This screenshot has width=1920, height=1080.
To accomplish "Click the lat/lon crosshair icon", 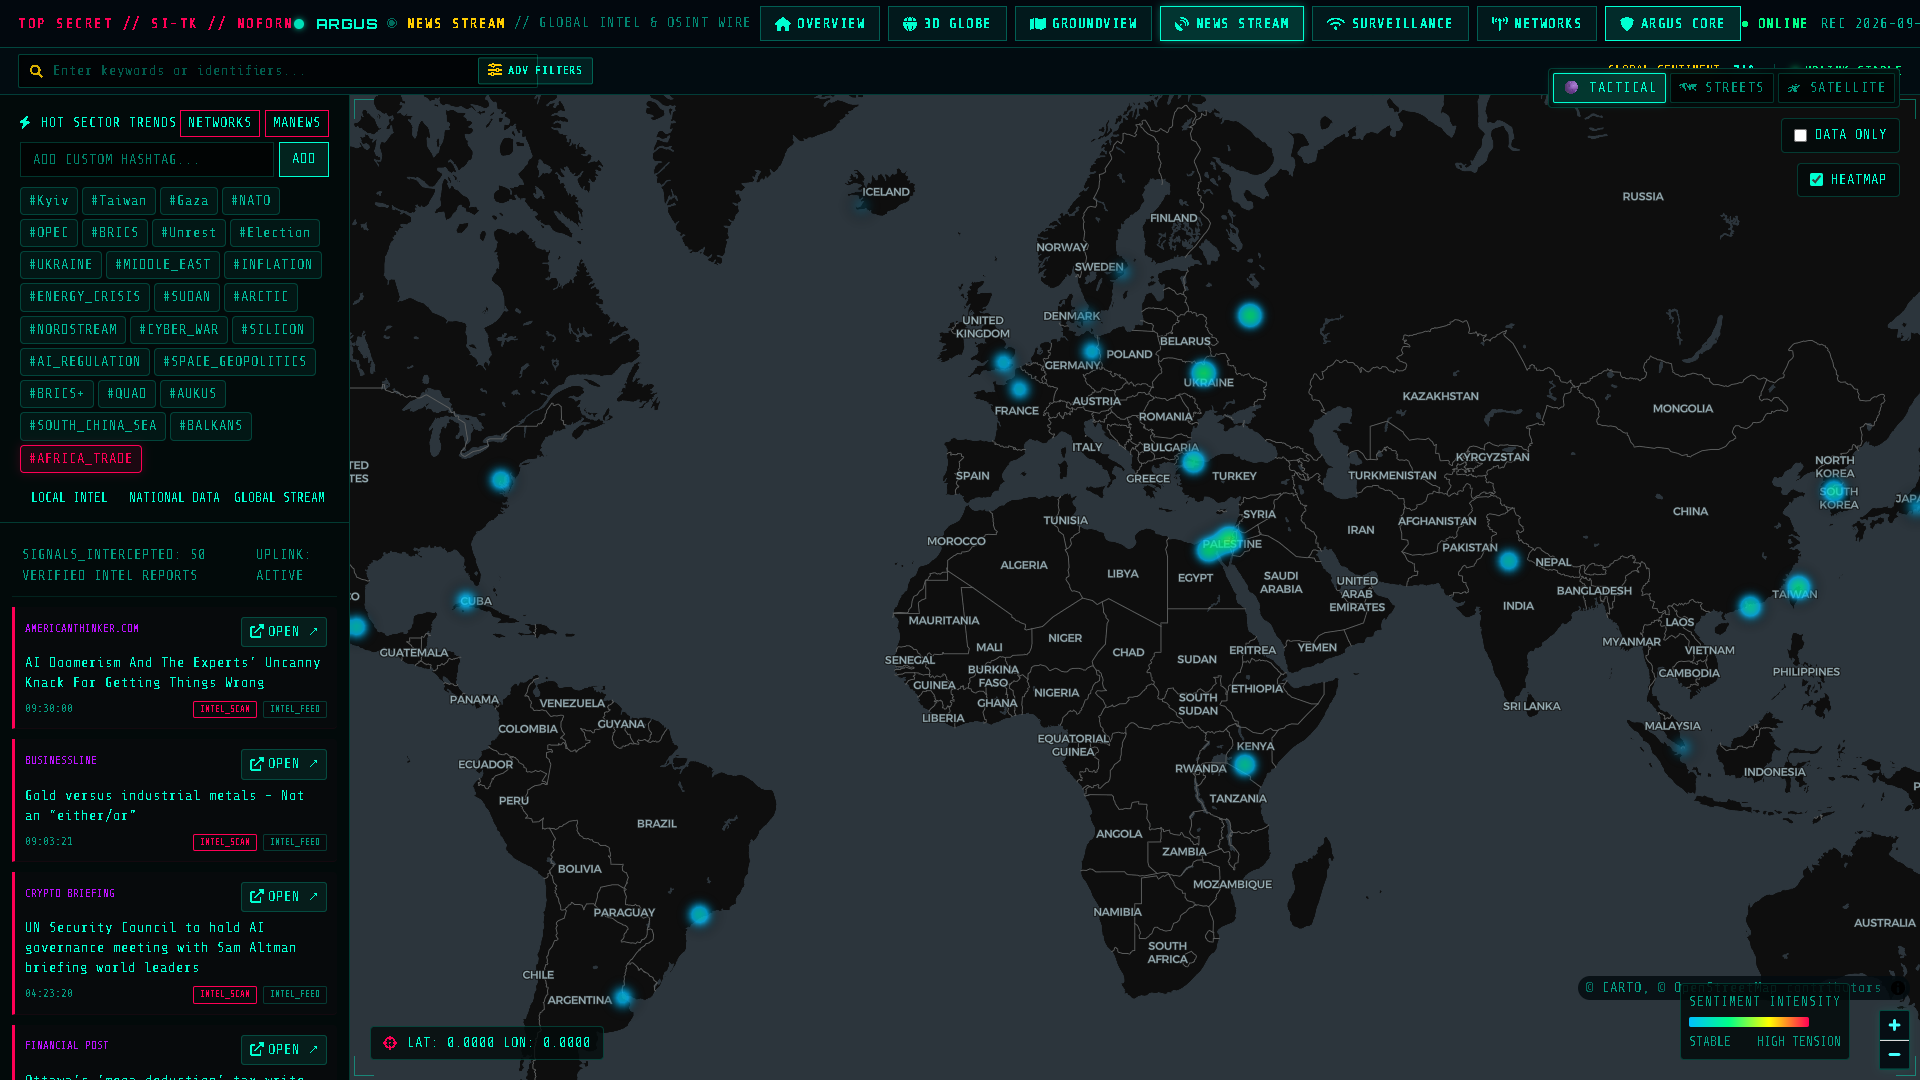I will pyautogui.click(x=390, y=1043).
